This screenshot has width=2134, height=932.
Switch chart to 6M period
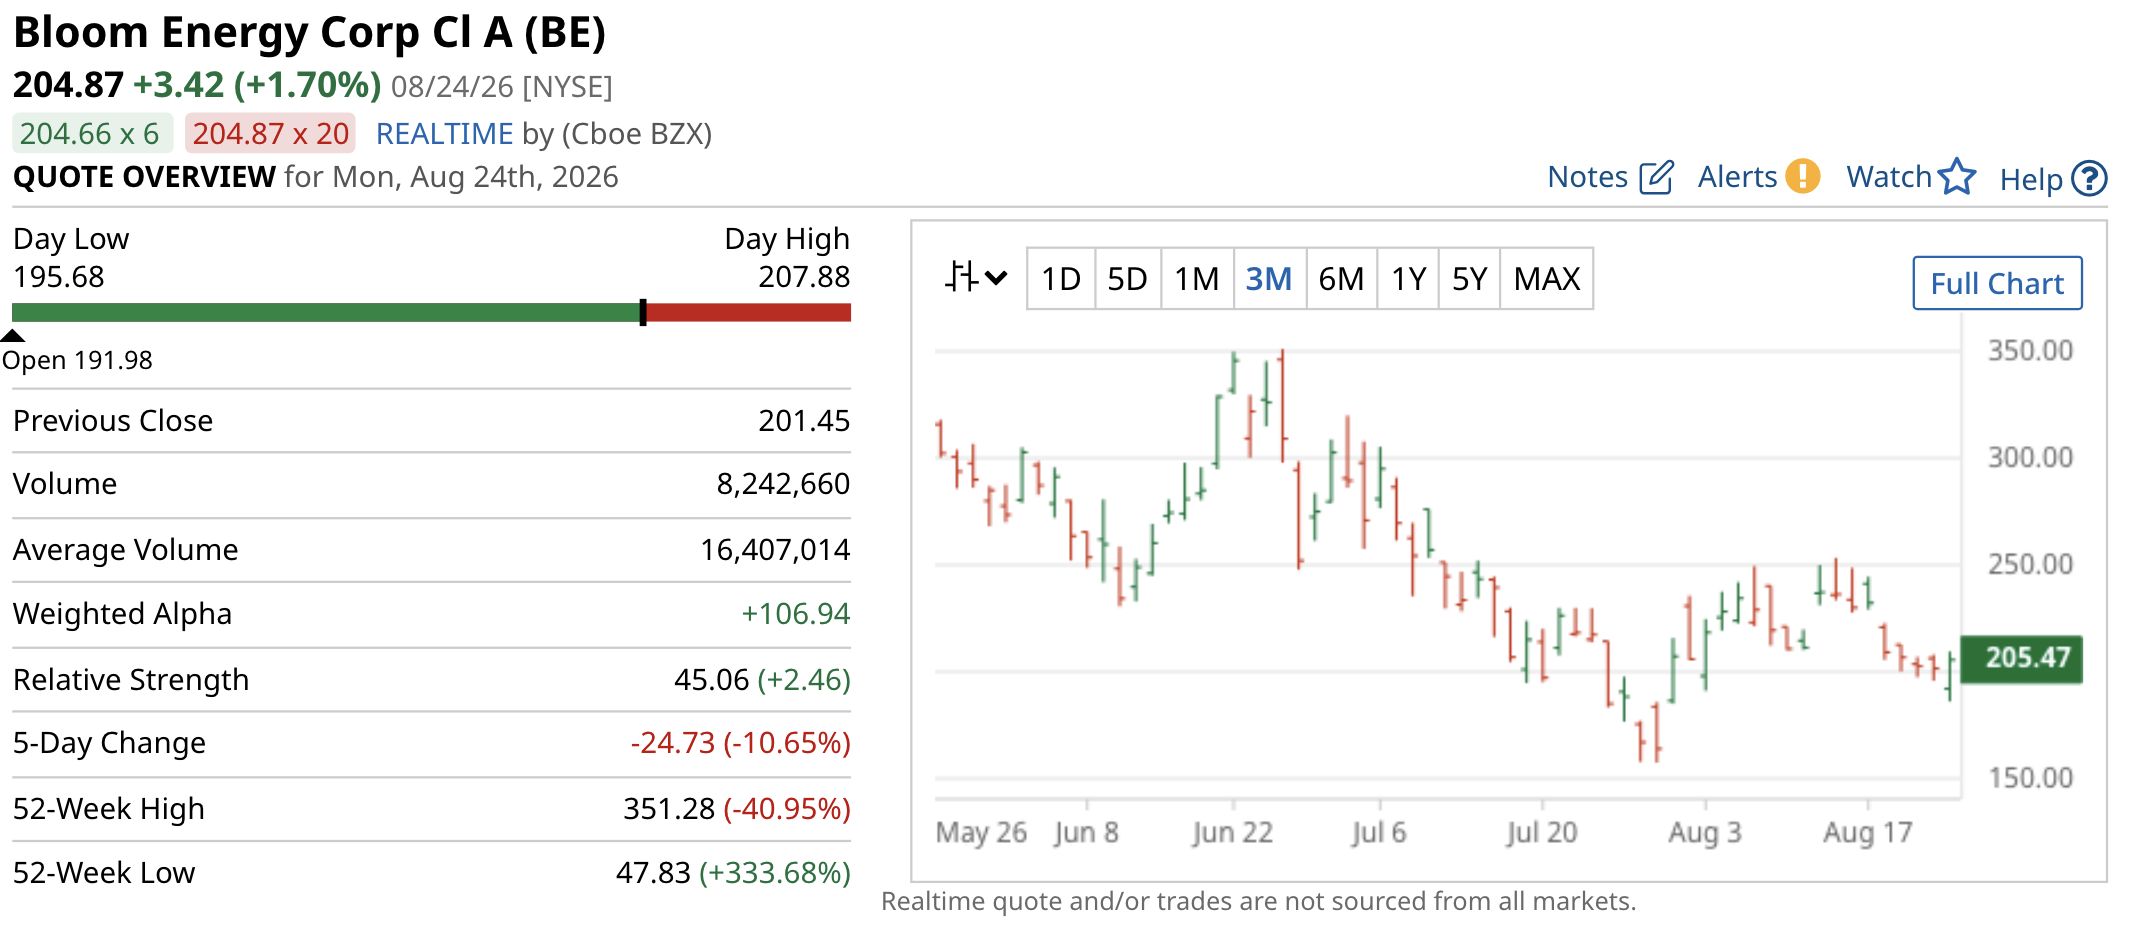pyautogui.click(x=1341, y=279)
